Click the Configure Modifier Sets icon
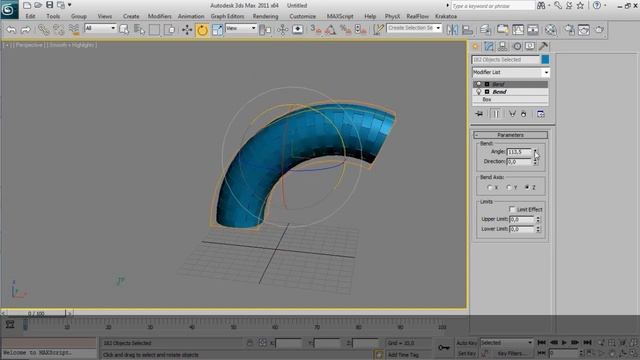Screen dimensions: 640x360 [x=540, y=114]
